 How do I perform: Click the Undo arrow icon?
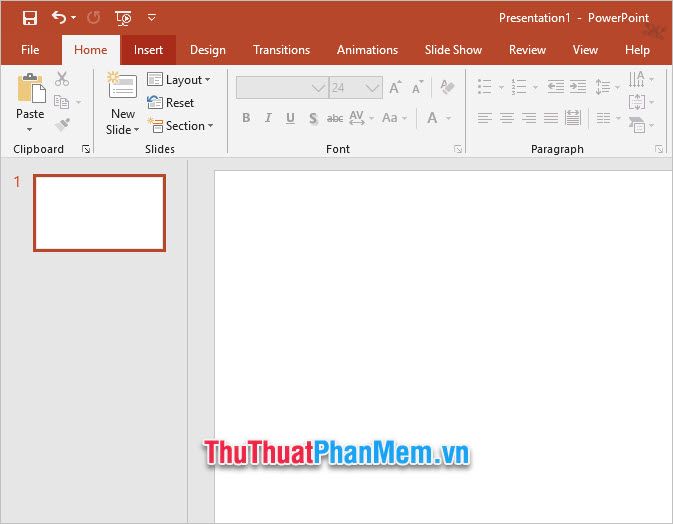coord(59,17)
